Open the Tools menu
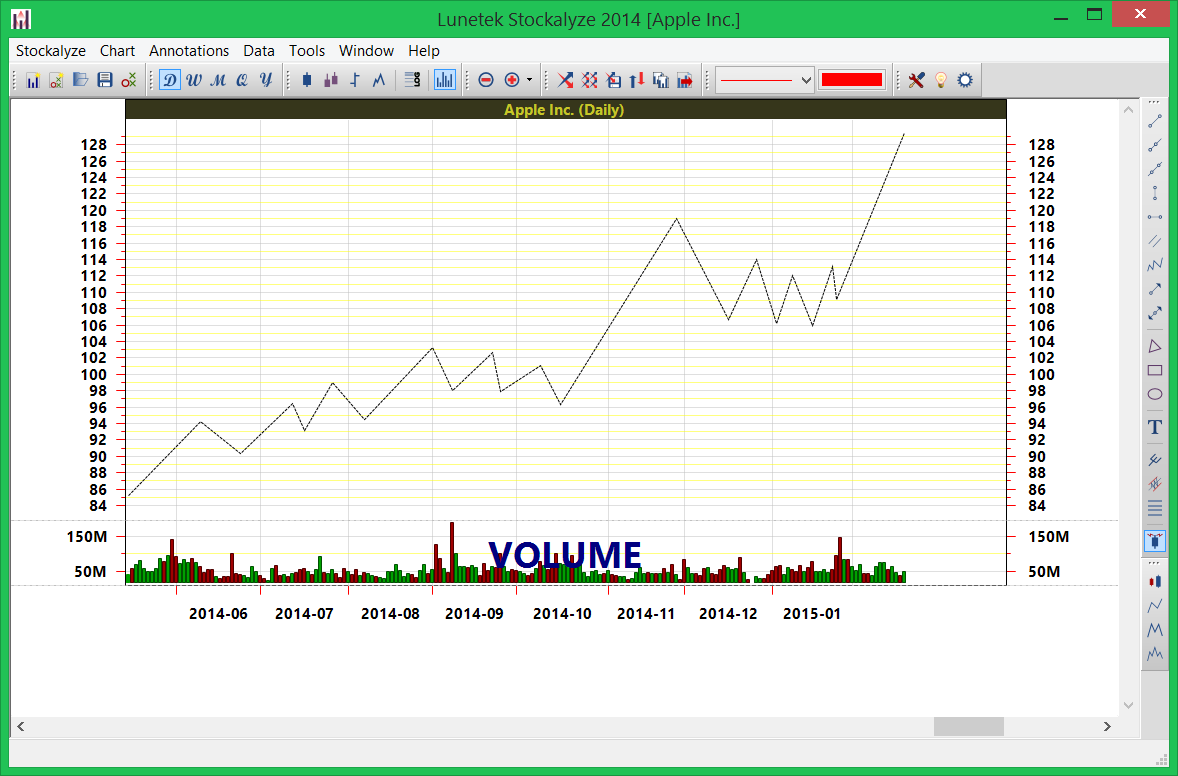 tap(307, 51)
